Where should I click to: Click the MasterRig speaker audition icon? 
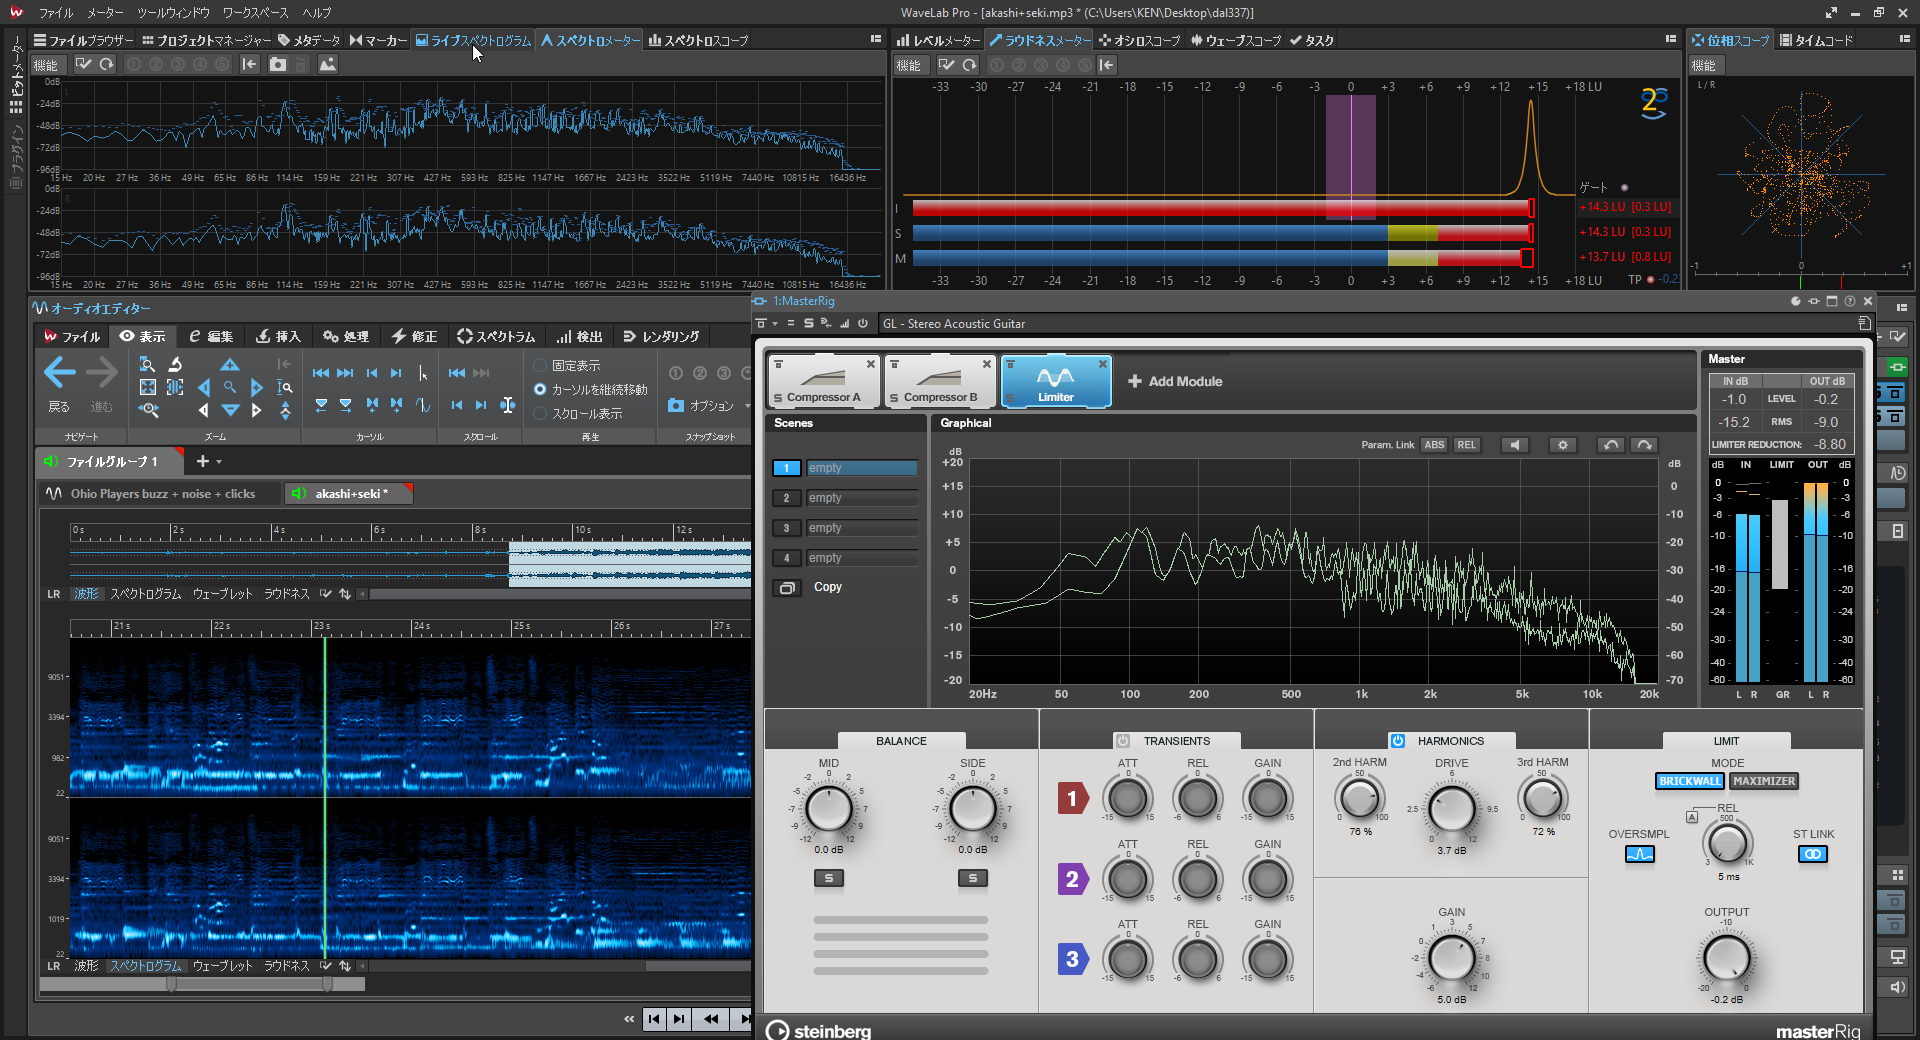(x=1515, y=445)
